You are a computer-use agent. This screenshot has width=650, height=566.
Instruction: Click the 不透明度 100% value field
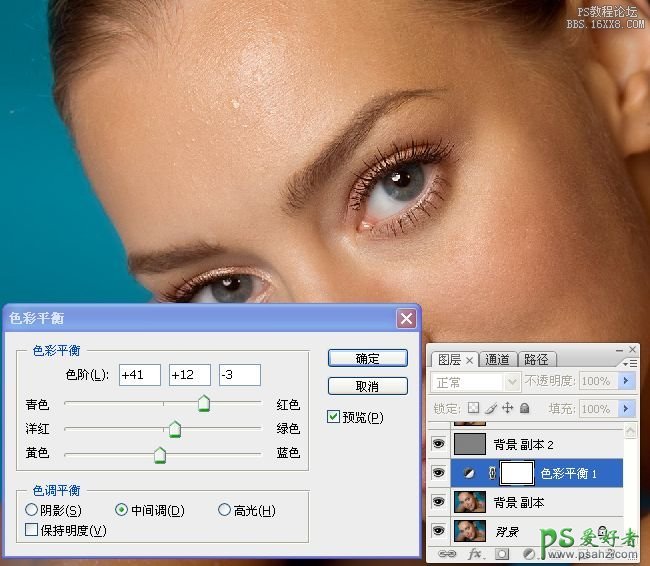click(598, 381)
